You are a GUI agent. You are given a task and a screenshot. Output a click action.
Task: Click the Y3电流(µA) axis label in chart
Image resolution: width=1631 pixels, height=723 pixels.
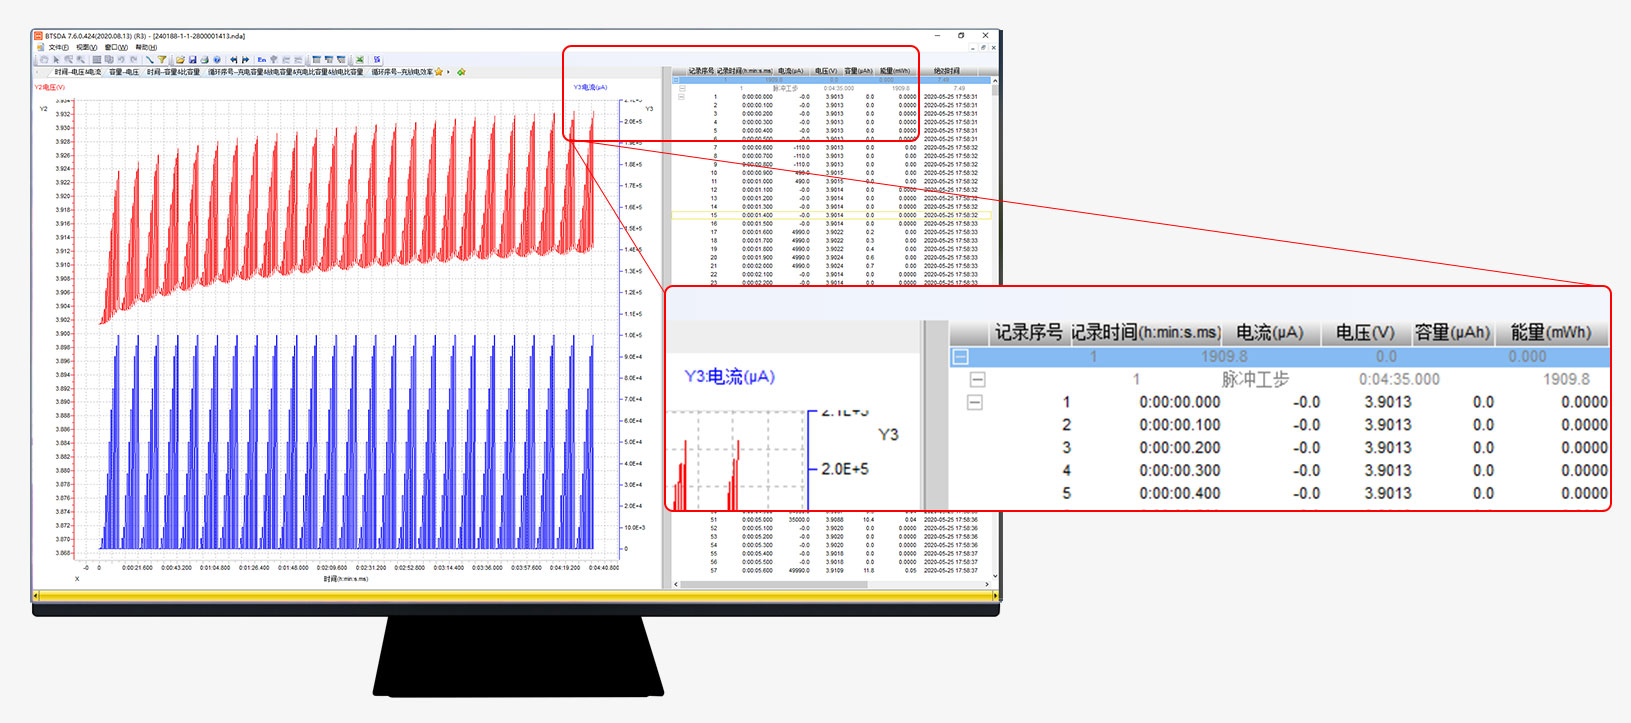click(591, 87)
